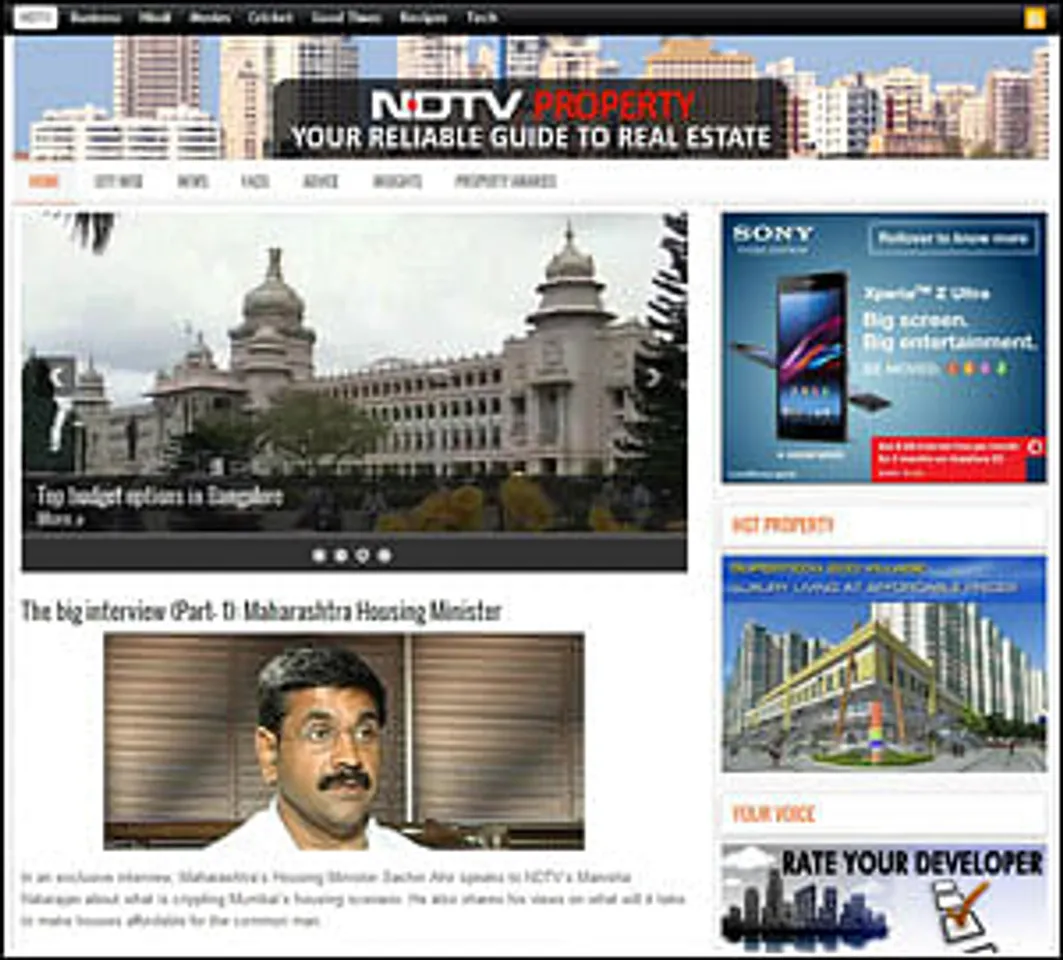Click the Sony logo in the advertisement

tap(773, 235)
